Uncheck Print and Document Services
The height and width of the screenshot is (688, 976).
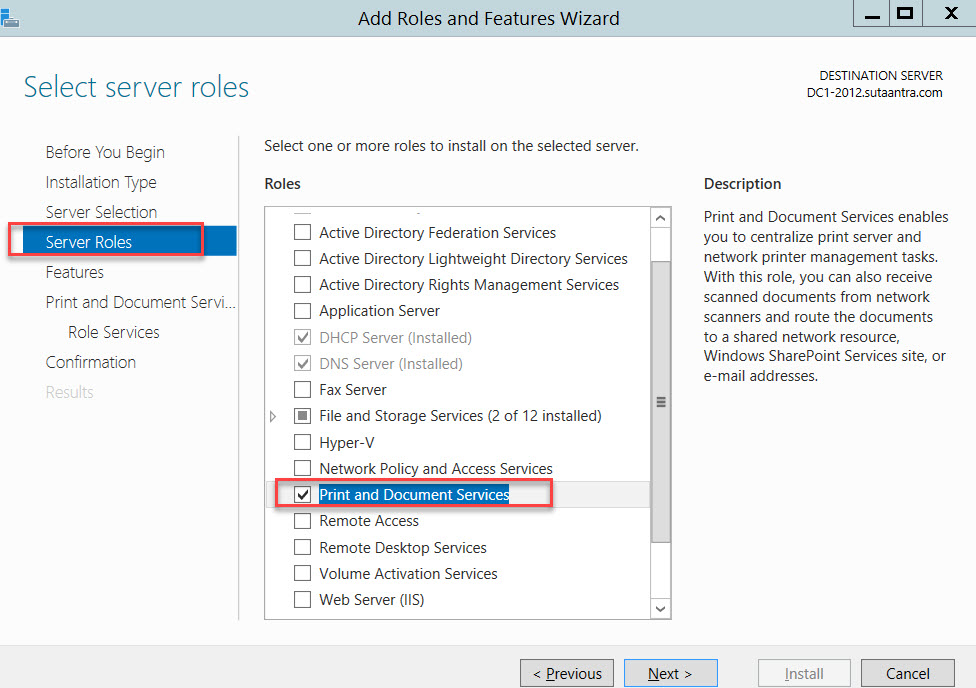(303, 493)
